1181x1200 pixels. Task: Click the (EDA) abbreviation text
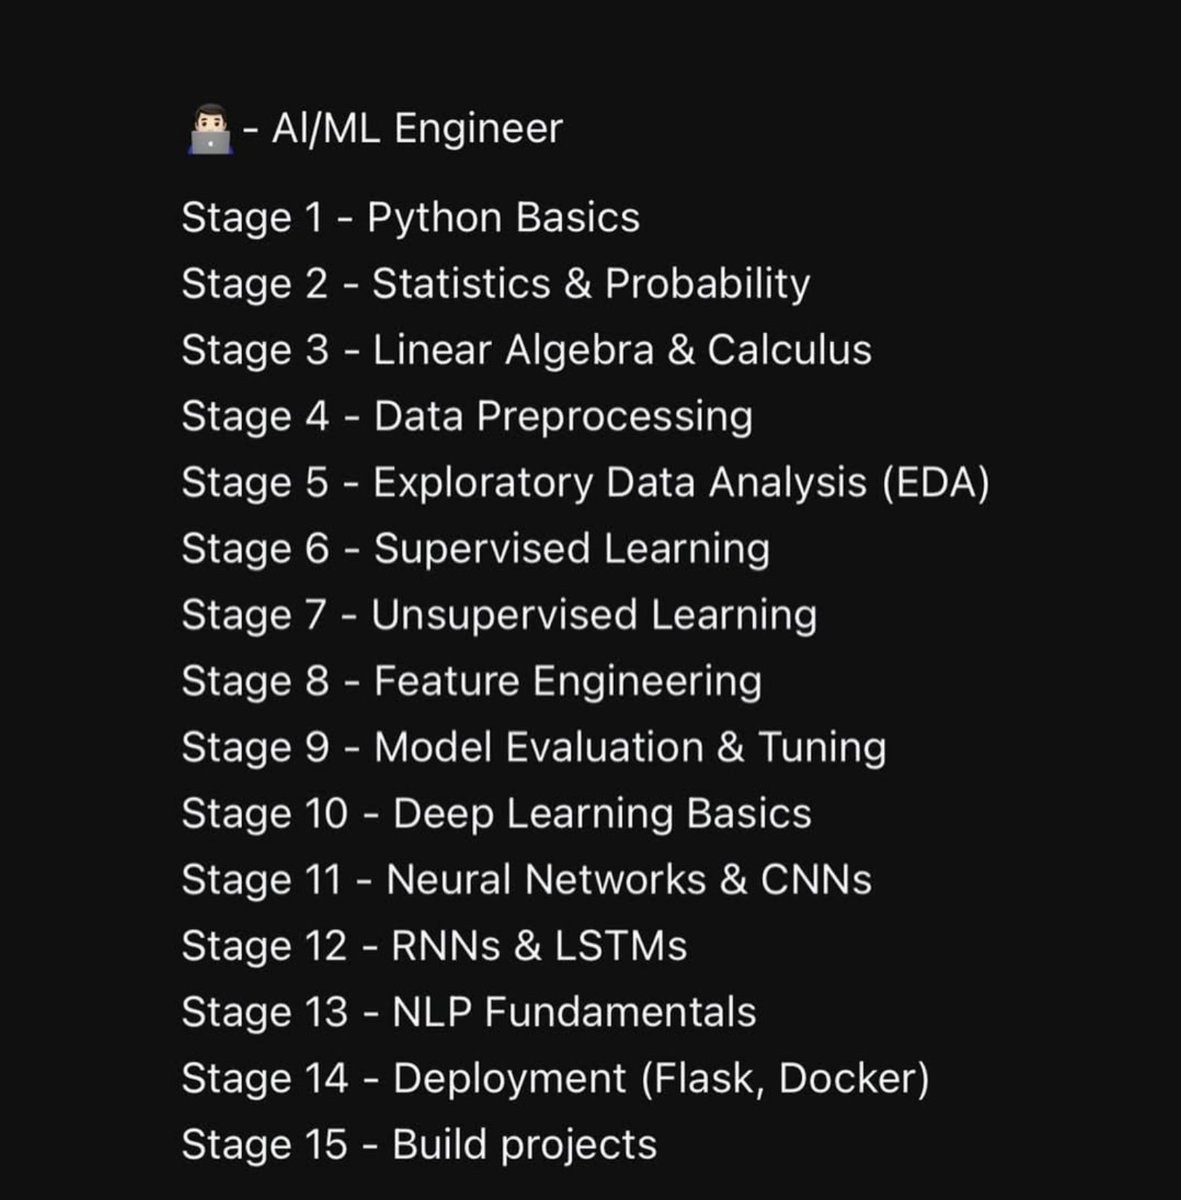tap(936, 483)
